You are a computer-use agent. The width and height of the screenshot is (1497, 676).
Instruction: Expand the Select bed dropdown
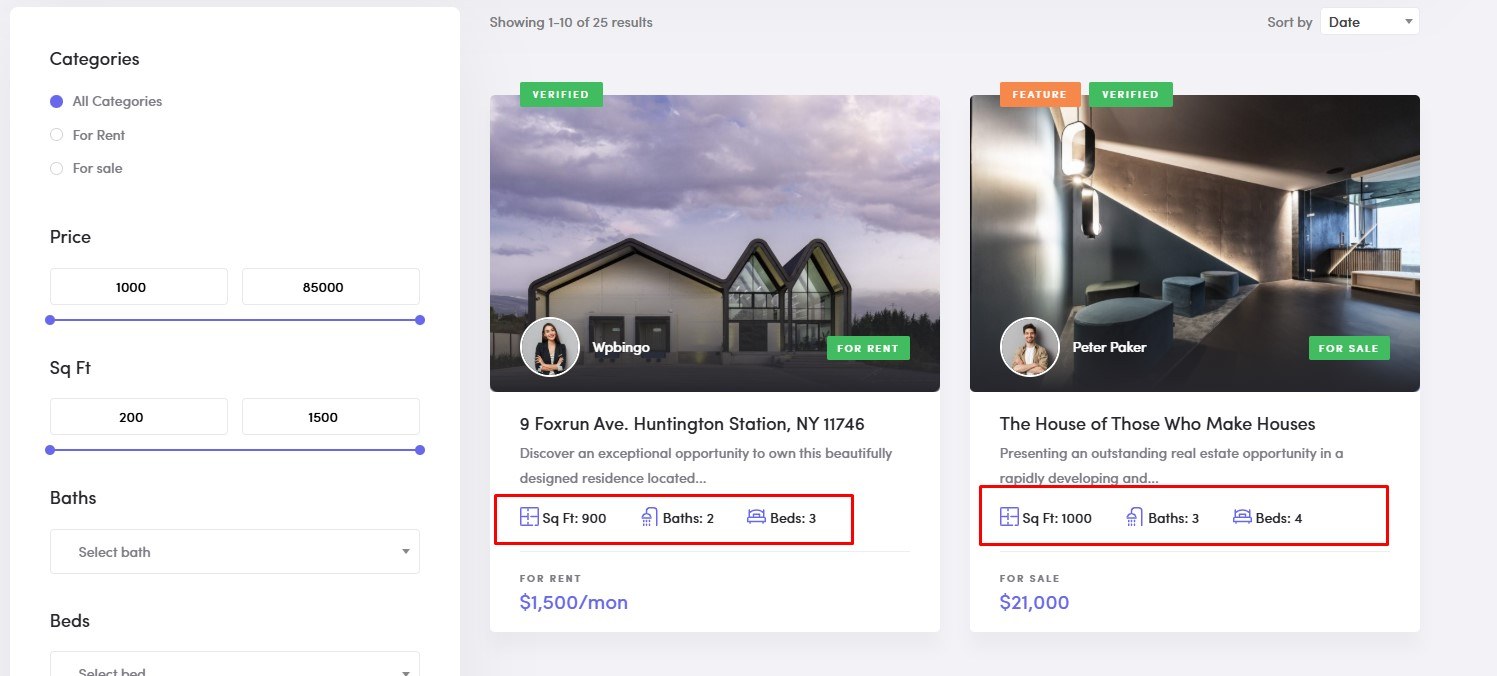[x=235, y=665]
